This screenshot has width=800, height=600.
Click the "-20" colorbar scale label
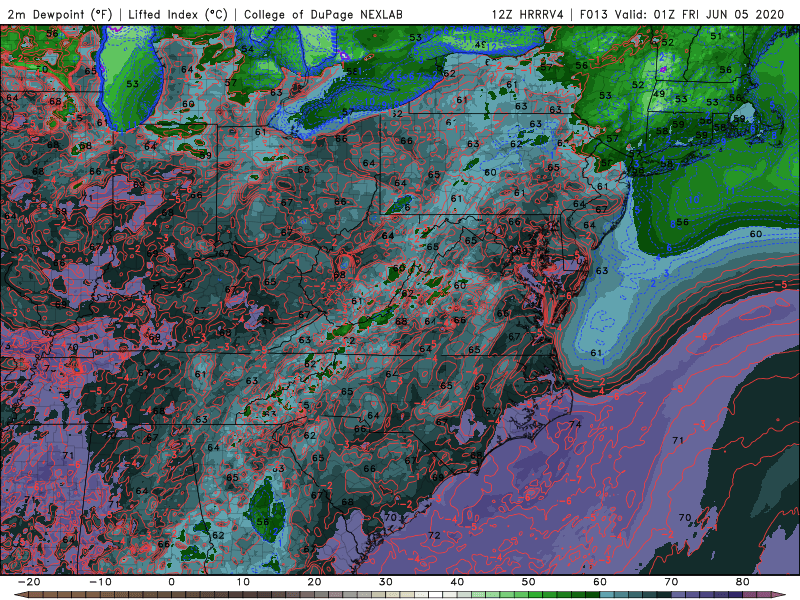pyautogui.click(x=29, y=582)
